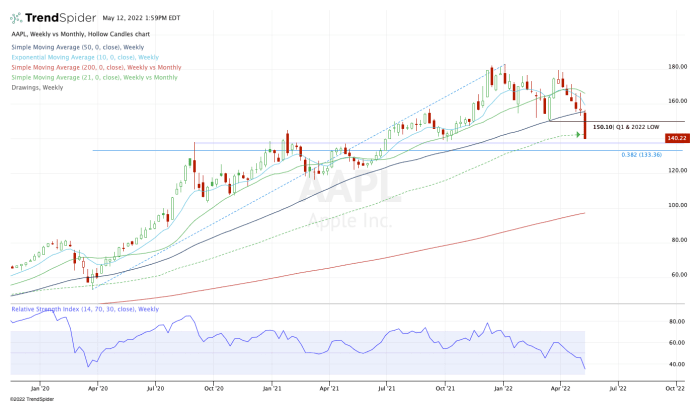
Task: Click the RSI 80.00 axis label
Action: tap(677, 321)
